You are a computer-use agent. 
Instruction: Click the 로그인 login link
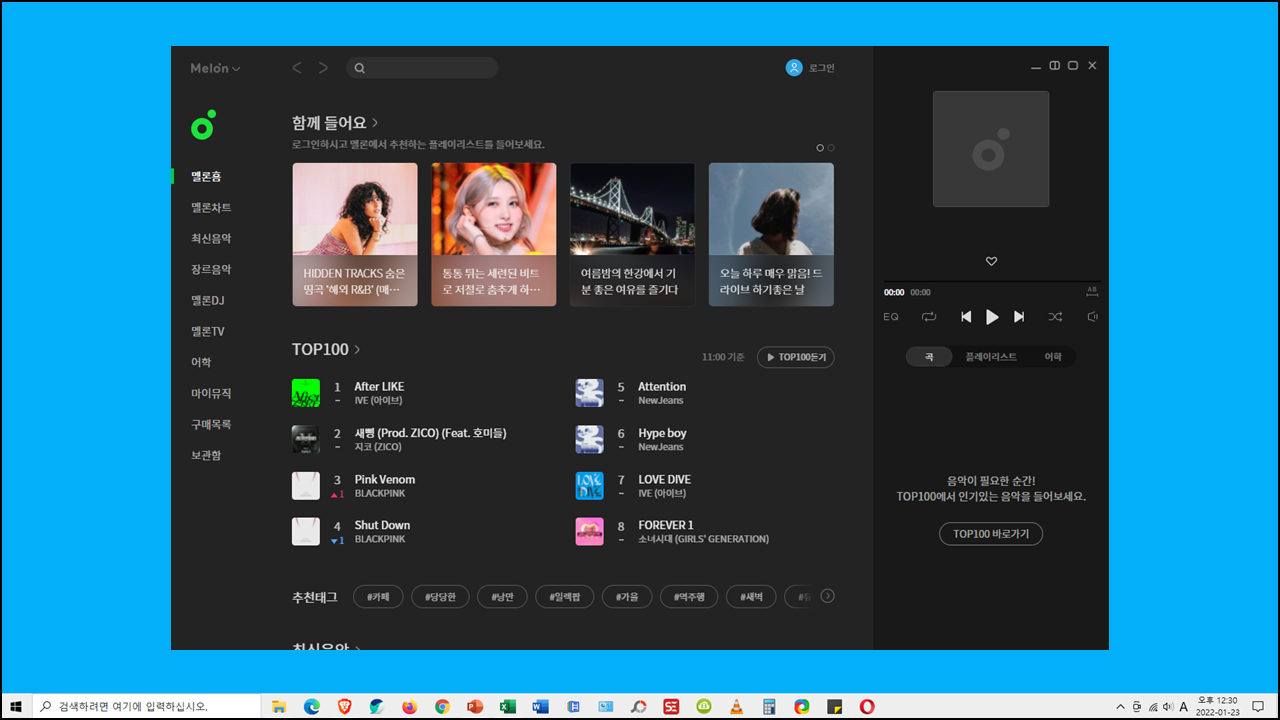pyautogui.click(x=822, y=68)
